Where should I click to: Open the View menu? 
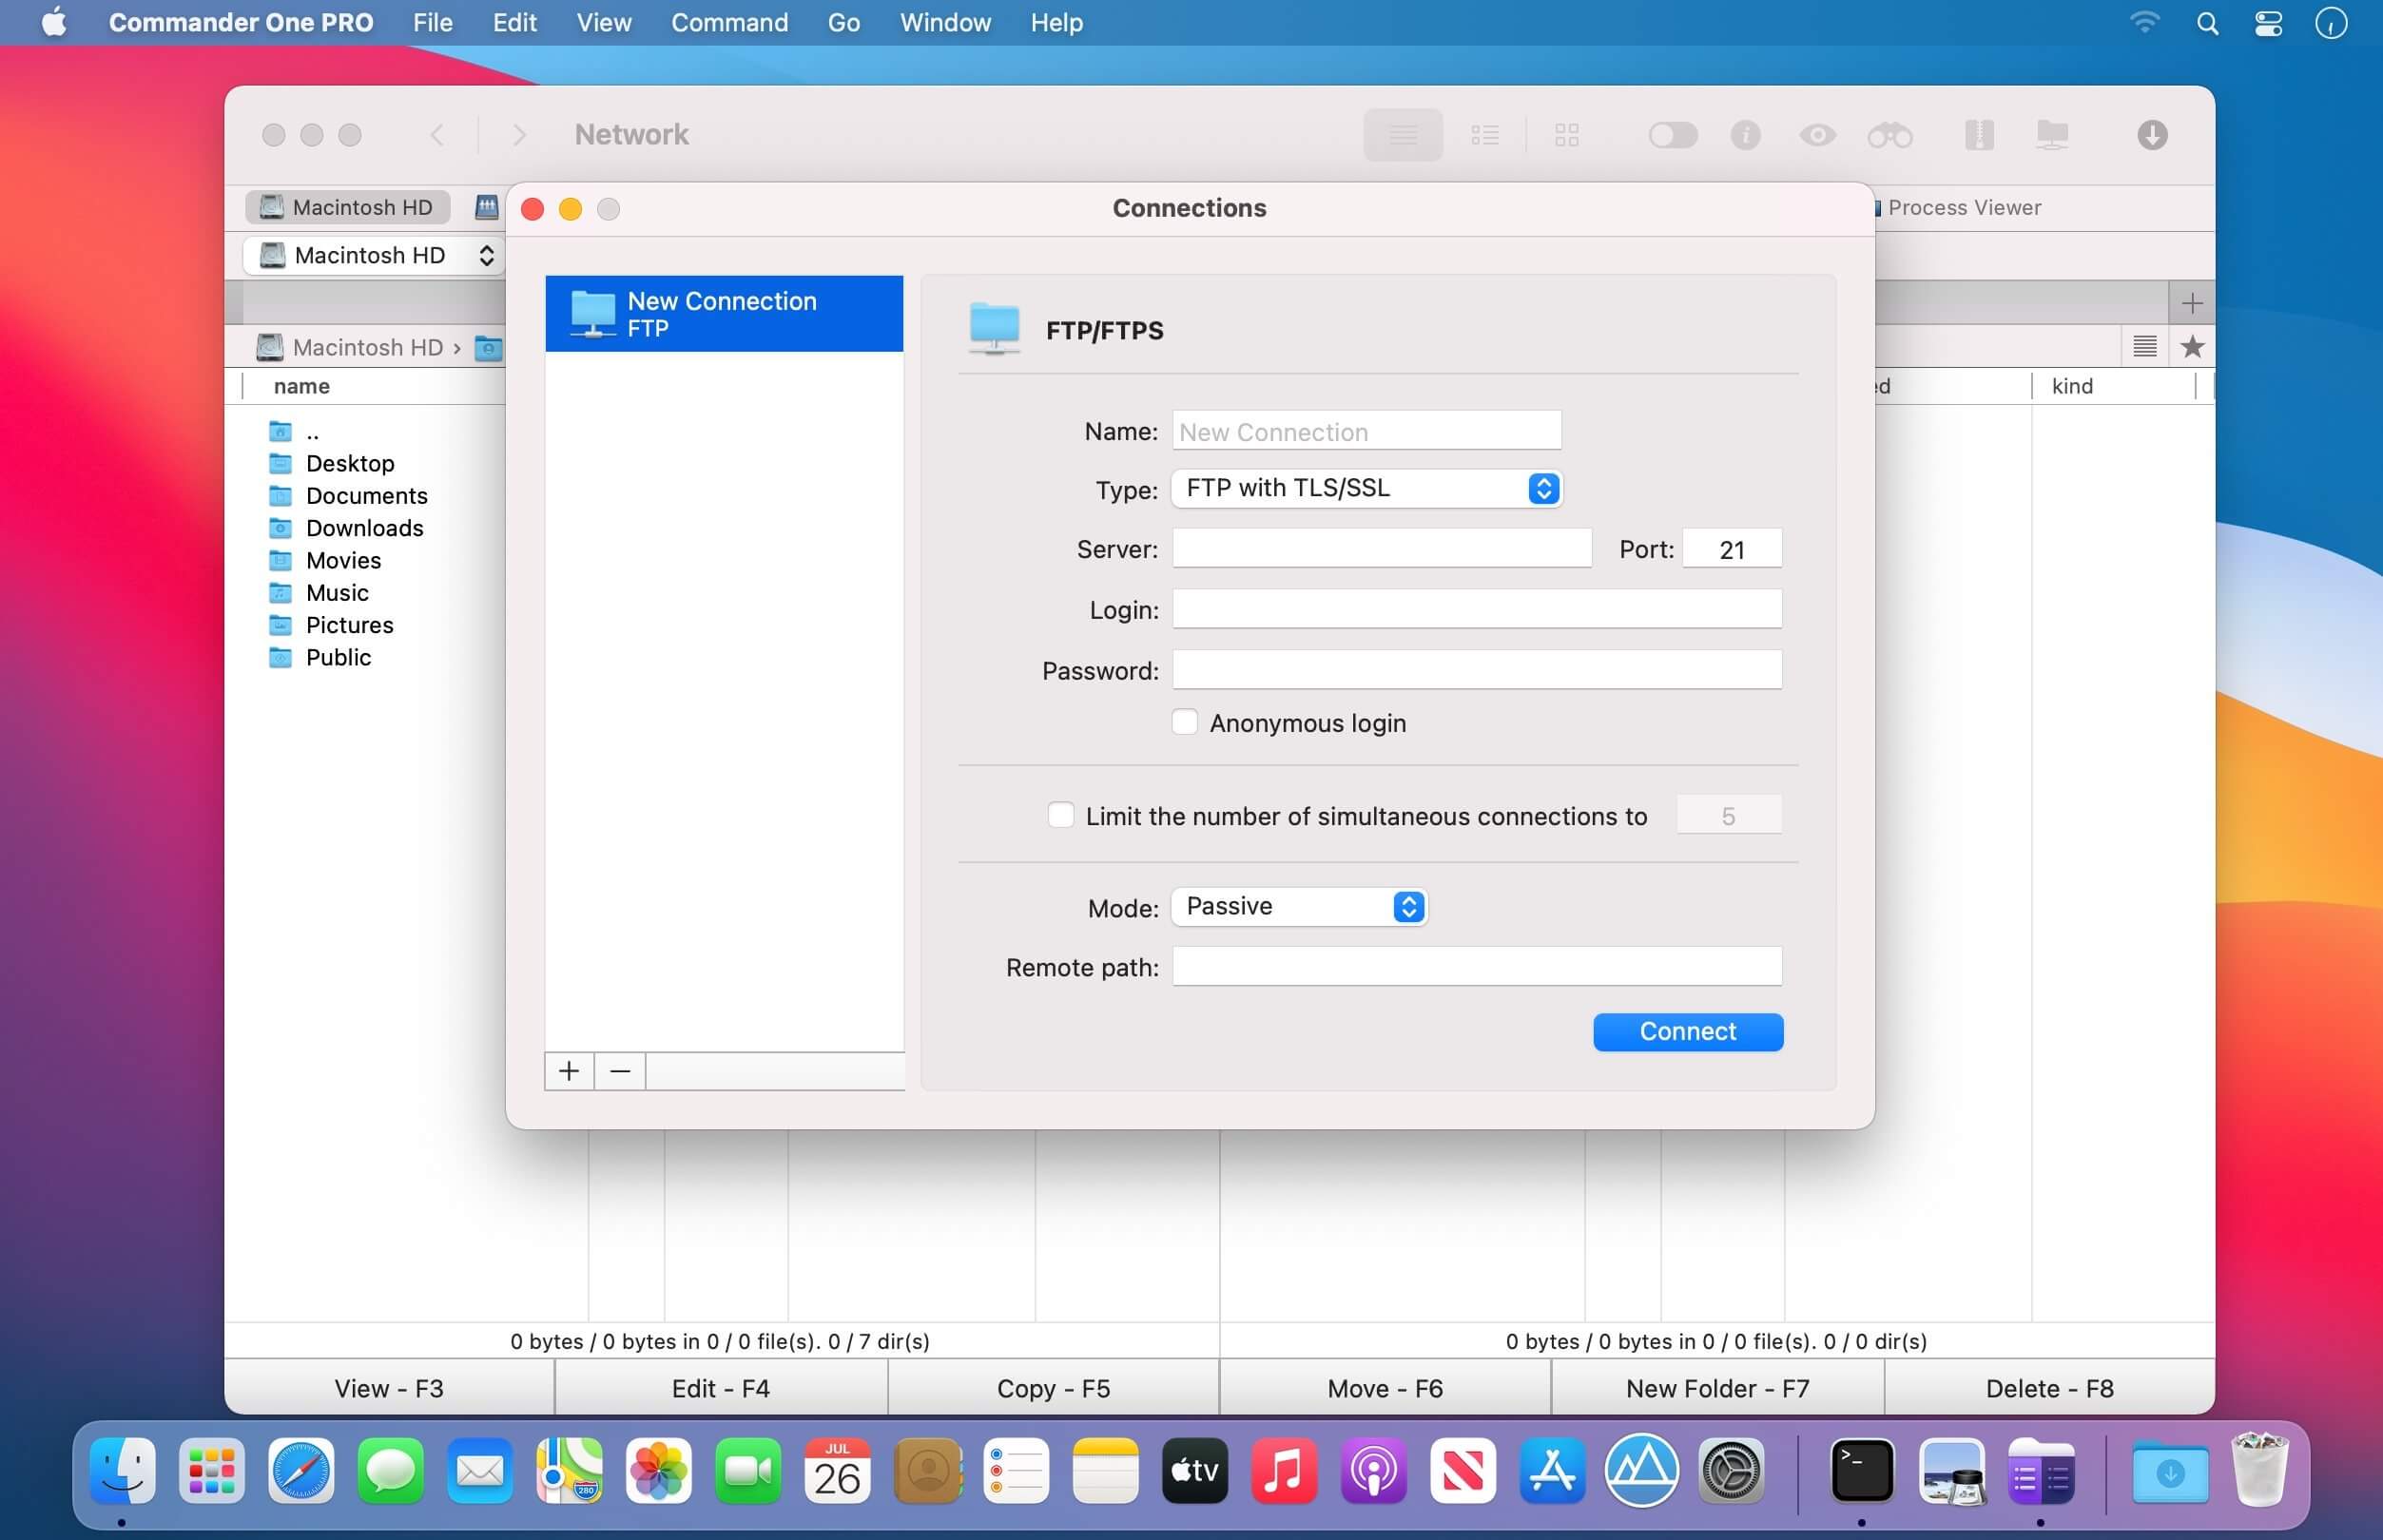click(x=603, y=22)
